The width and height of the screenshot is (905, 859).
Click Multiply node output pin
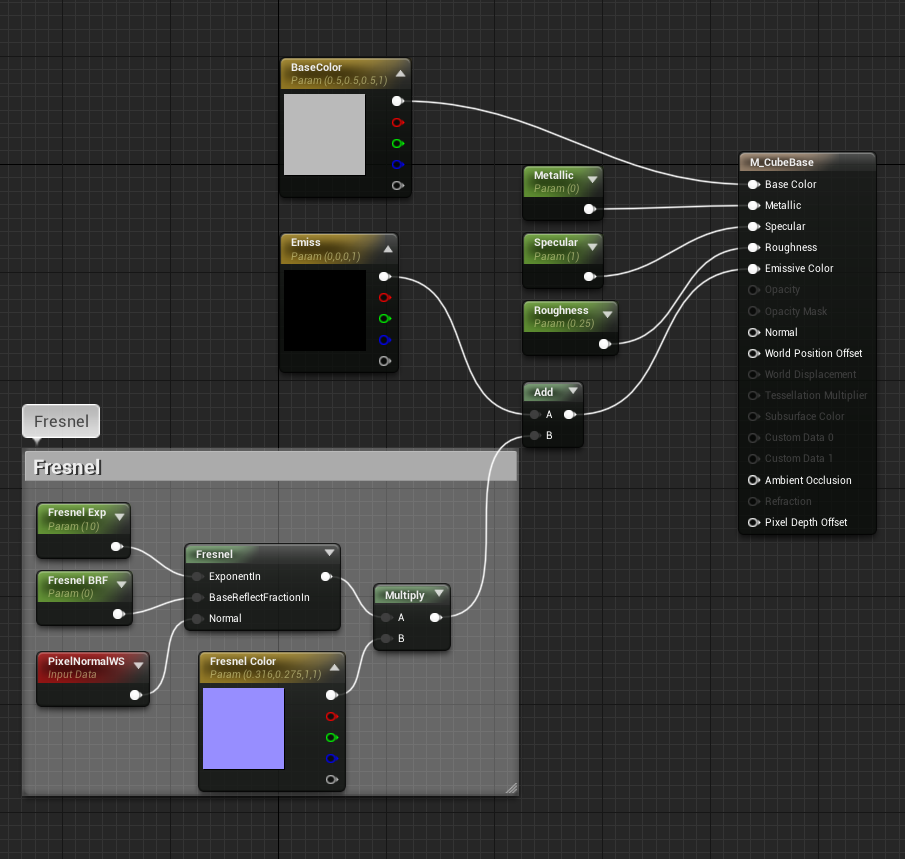coord(436,618)
